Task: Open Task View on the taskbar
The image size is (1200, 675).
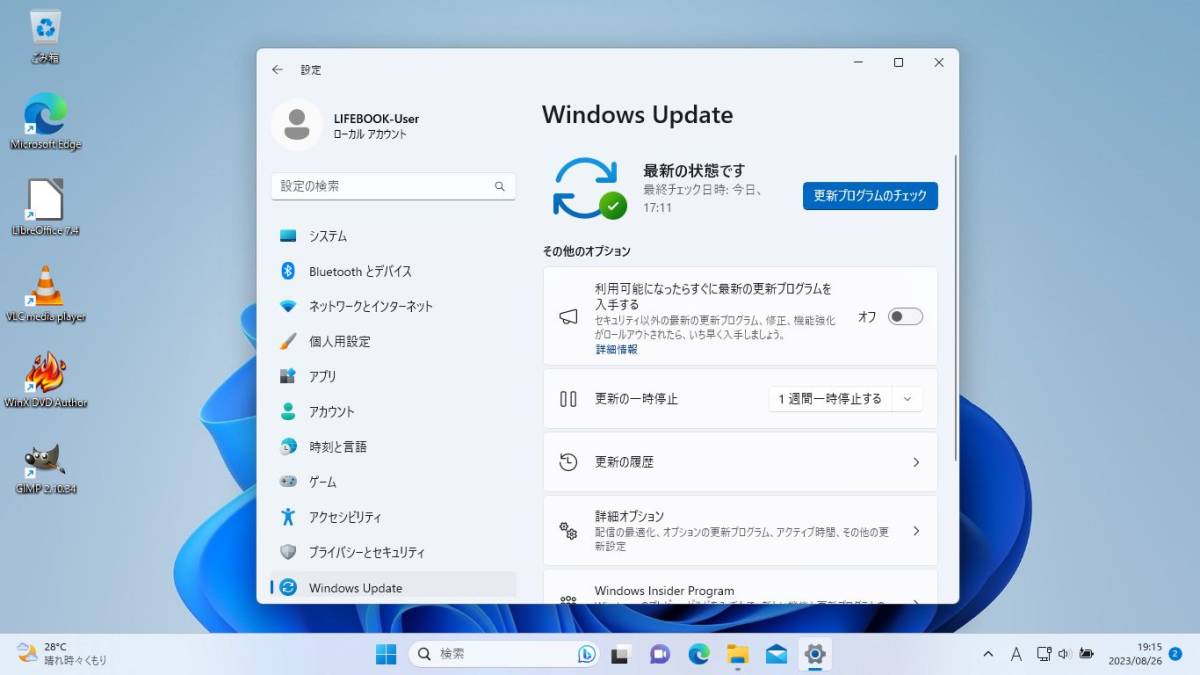Action: (x=620, y=654)
